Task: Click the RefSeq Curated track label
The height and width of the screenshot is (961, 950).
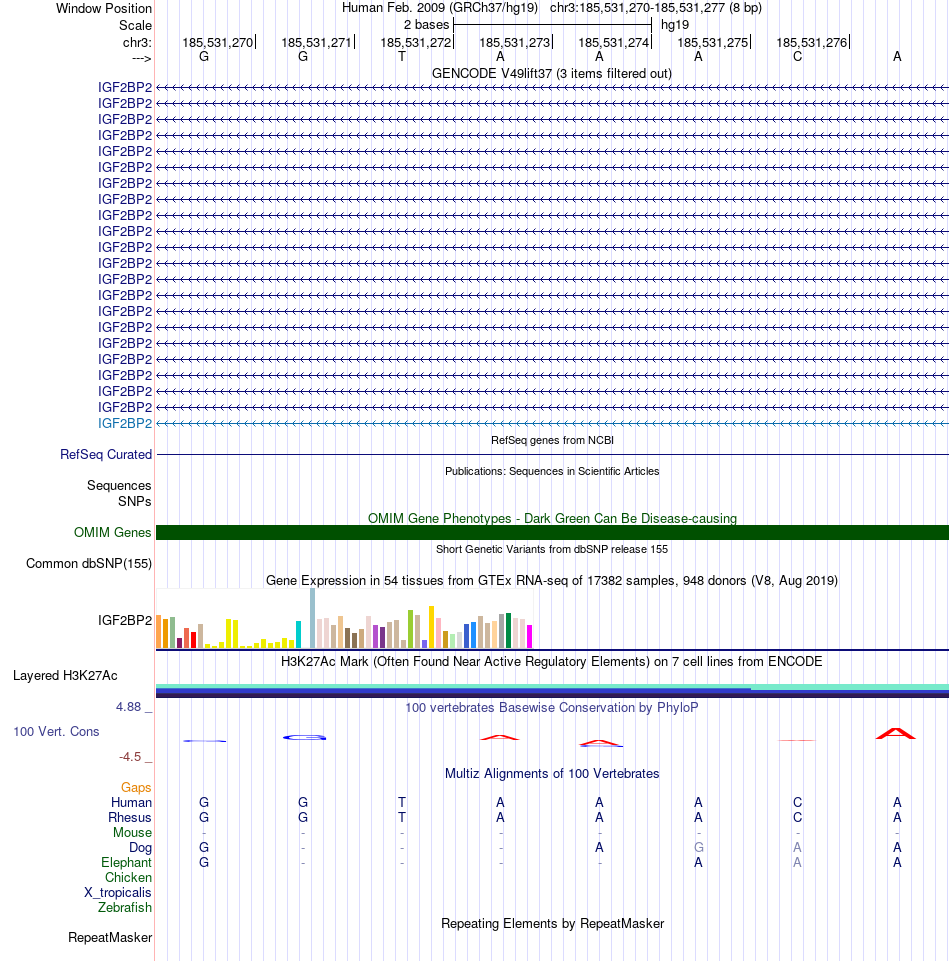Action: pos(106,455)
